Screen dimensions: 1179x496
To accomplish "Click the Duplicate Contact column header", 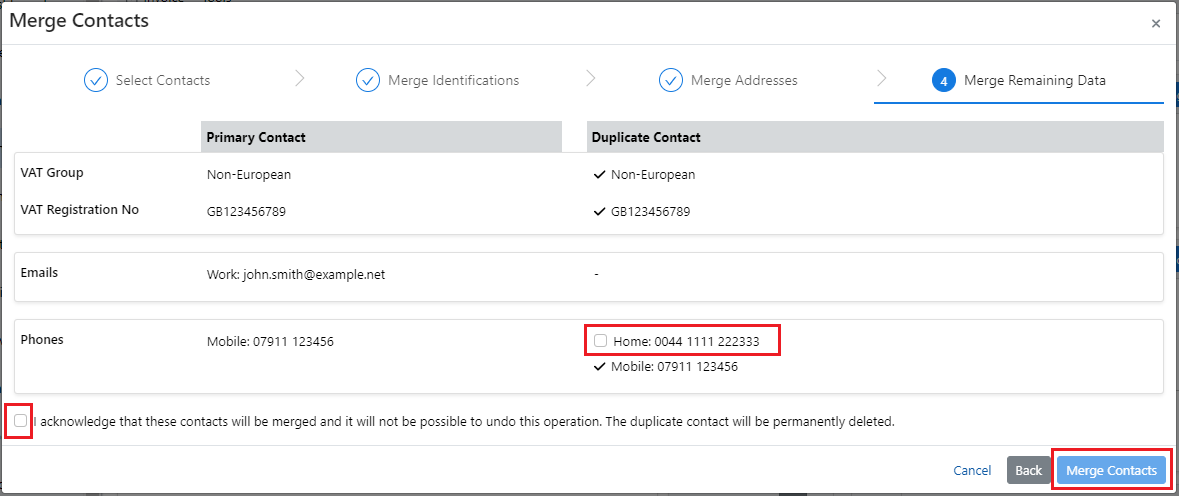I will tap(645, 137).
